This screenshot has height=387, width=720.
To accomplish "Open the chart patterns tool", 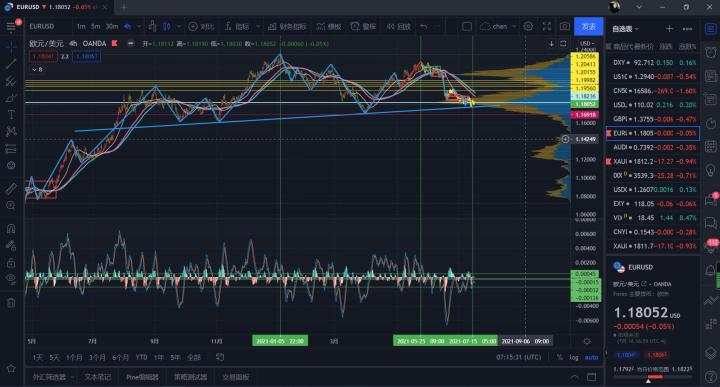I will (x=11, y=131).
